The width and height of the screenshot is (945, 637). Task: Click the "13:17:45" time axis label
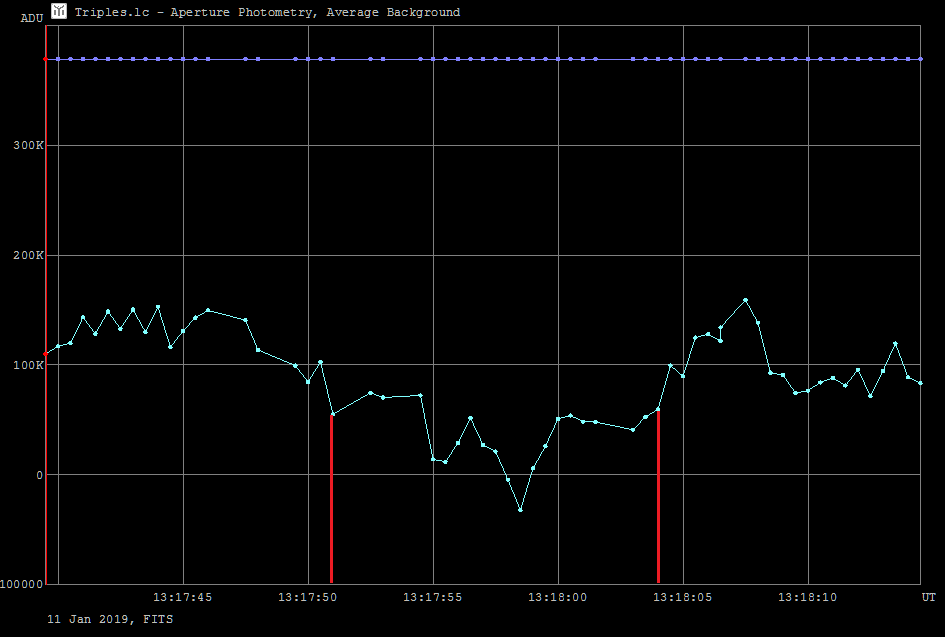coord(182,597)
